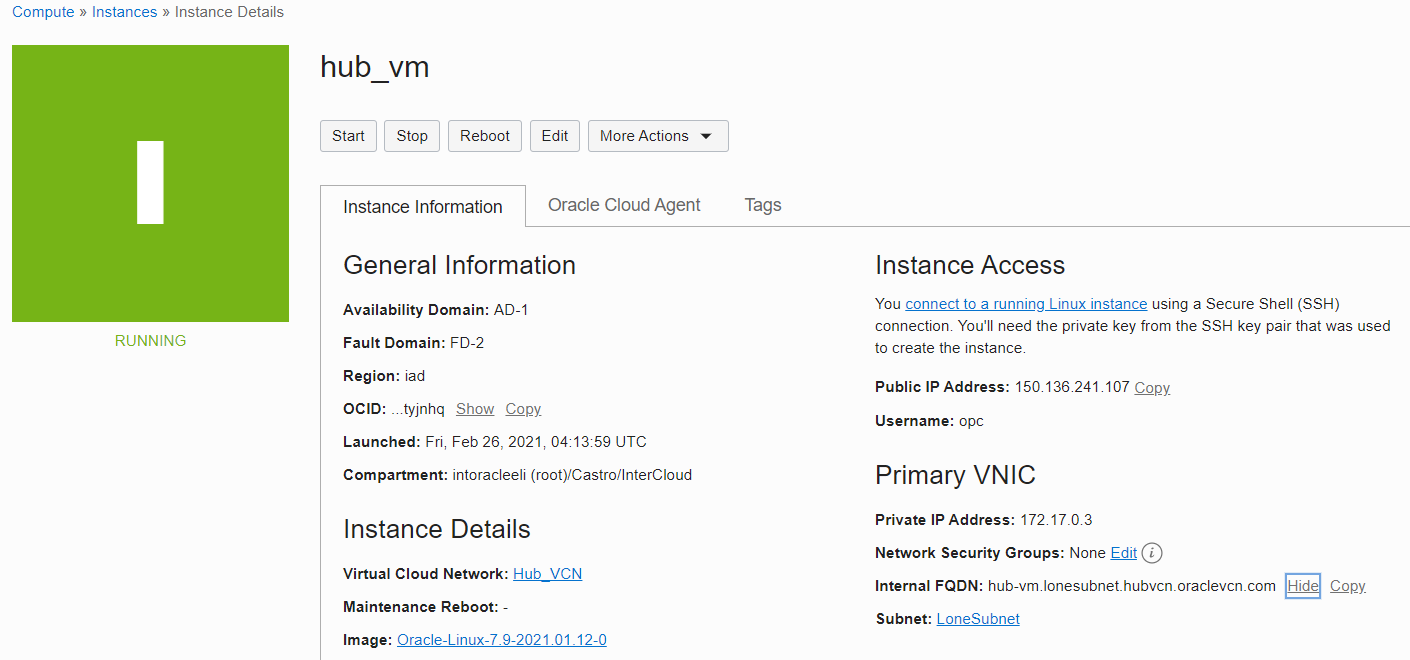The width and height of the screenshot is (1410, 660).
Task: Edit the Network Security Groups
Action: [x=1123, y=553]
